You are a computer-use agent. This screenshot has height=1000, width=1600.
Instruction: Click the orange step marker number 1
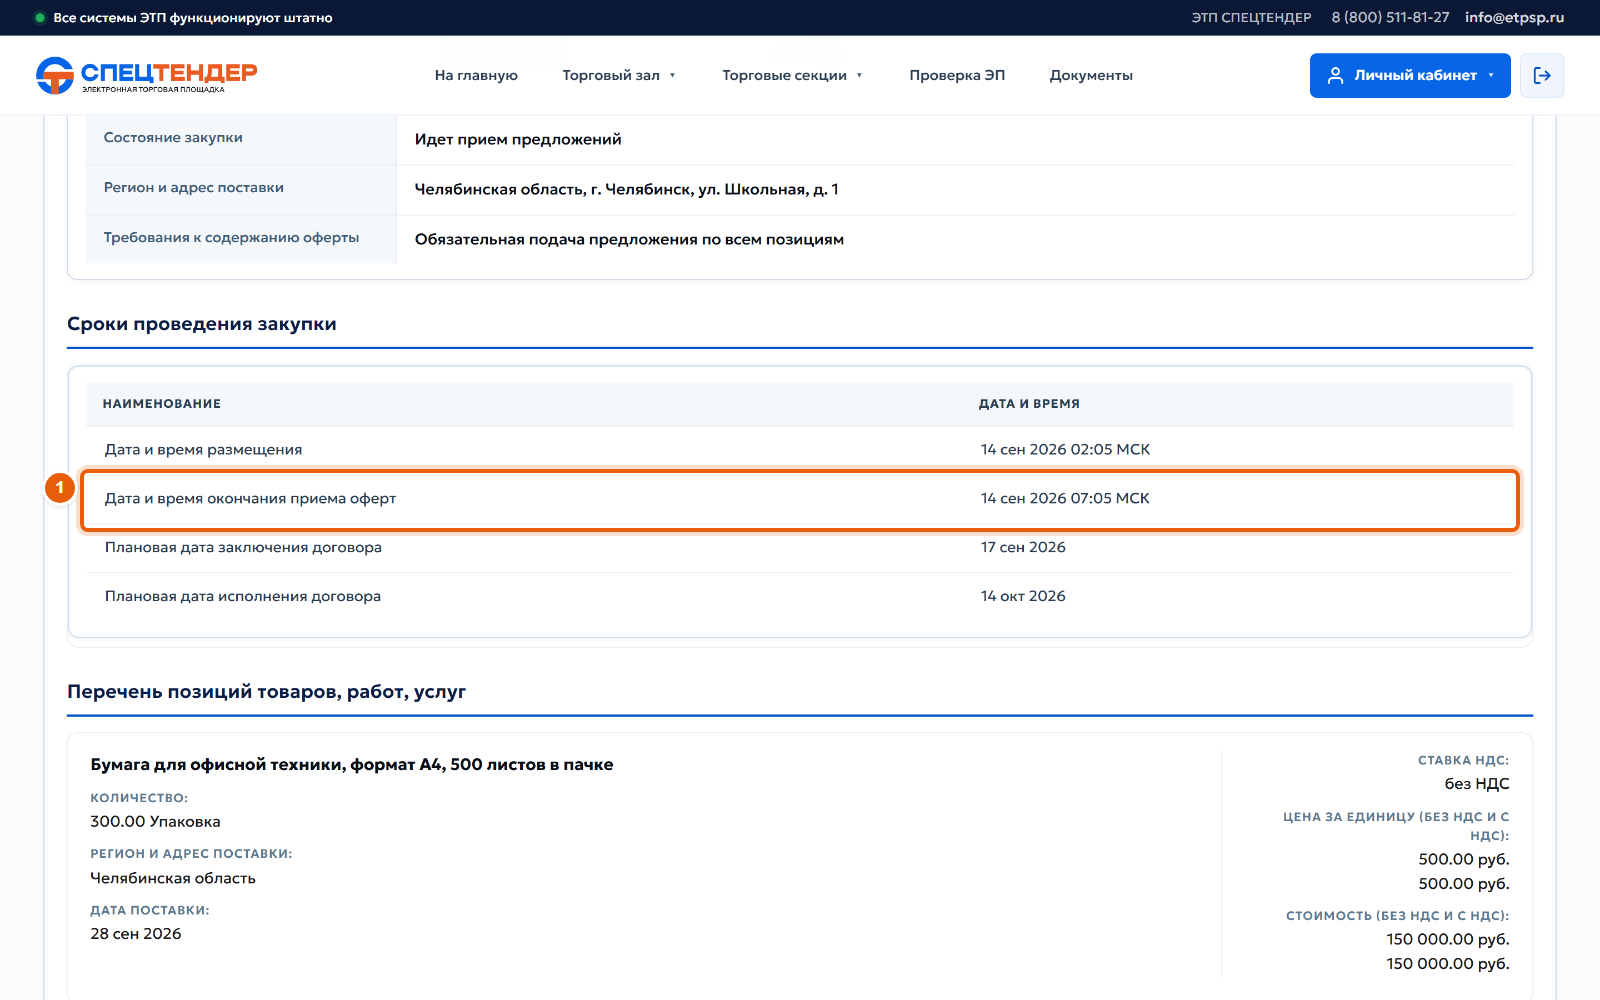click(59, 487)
